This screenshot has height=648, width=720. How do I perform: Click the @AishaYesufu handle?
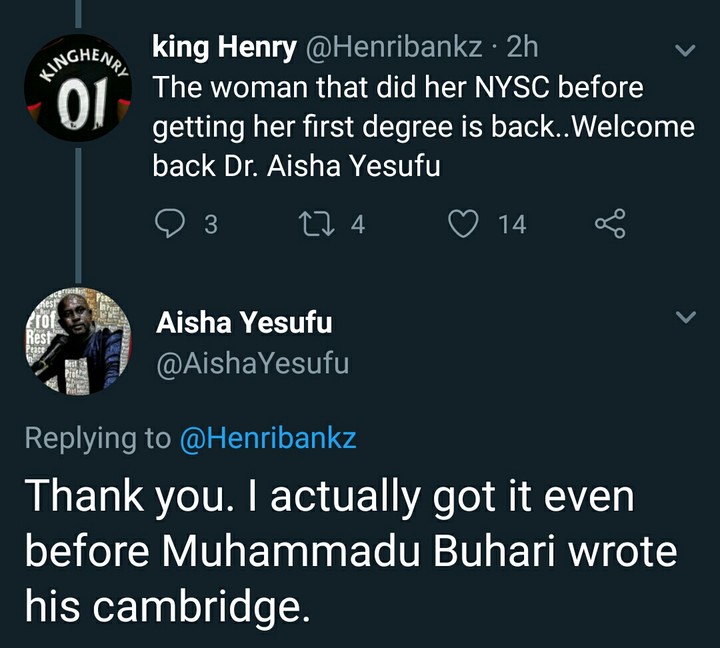click(x=252, y=364)
